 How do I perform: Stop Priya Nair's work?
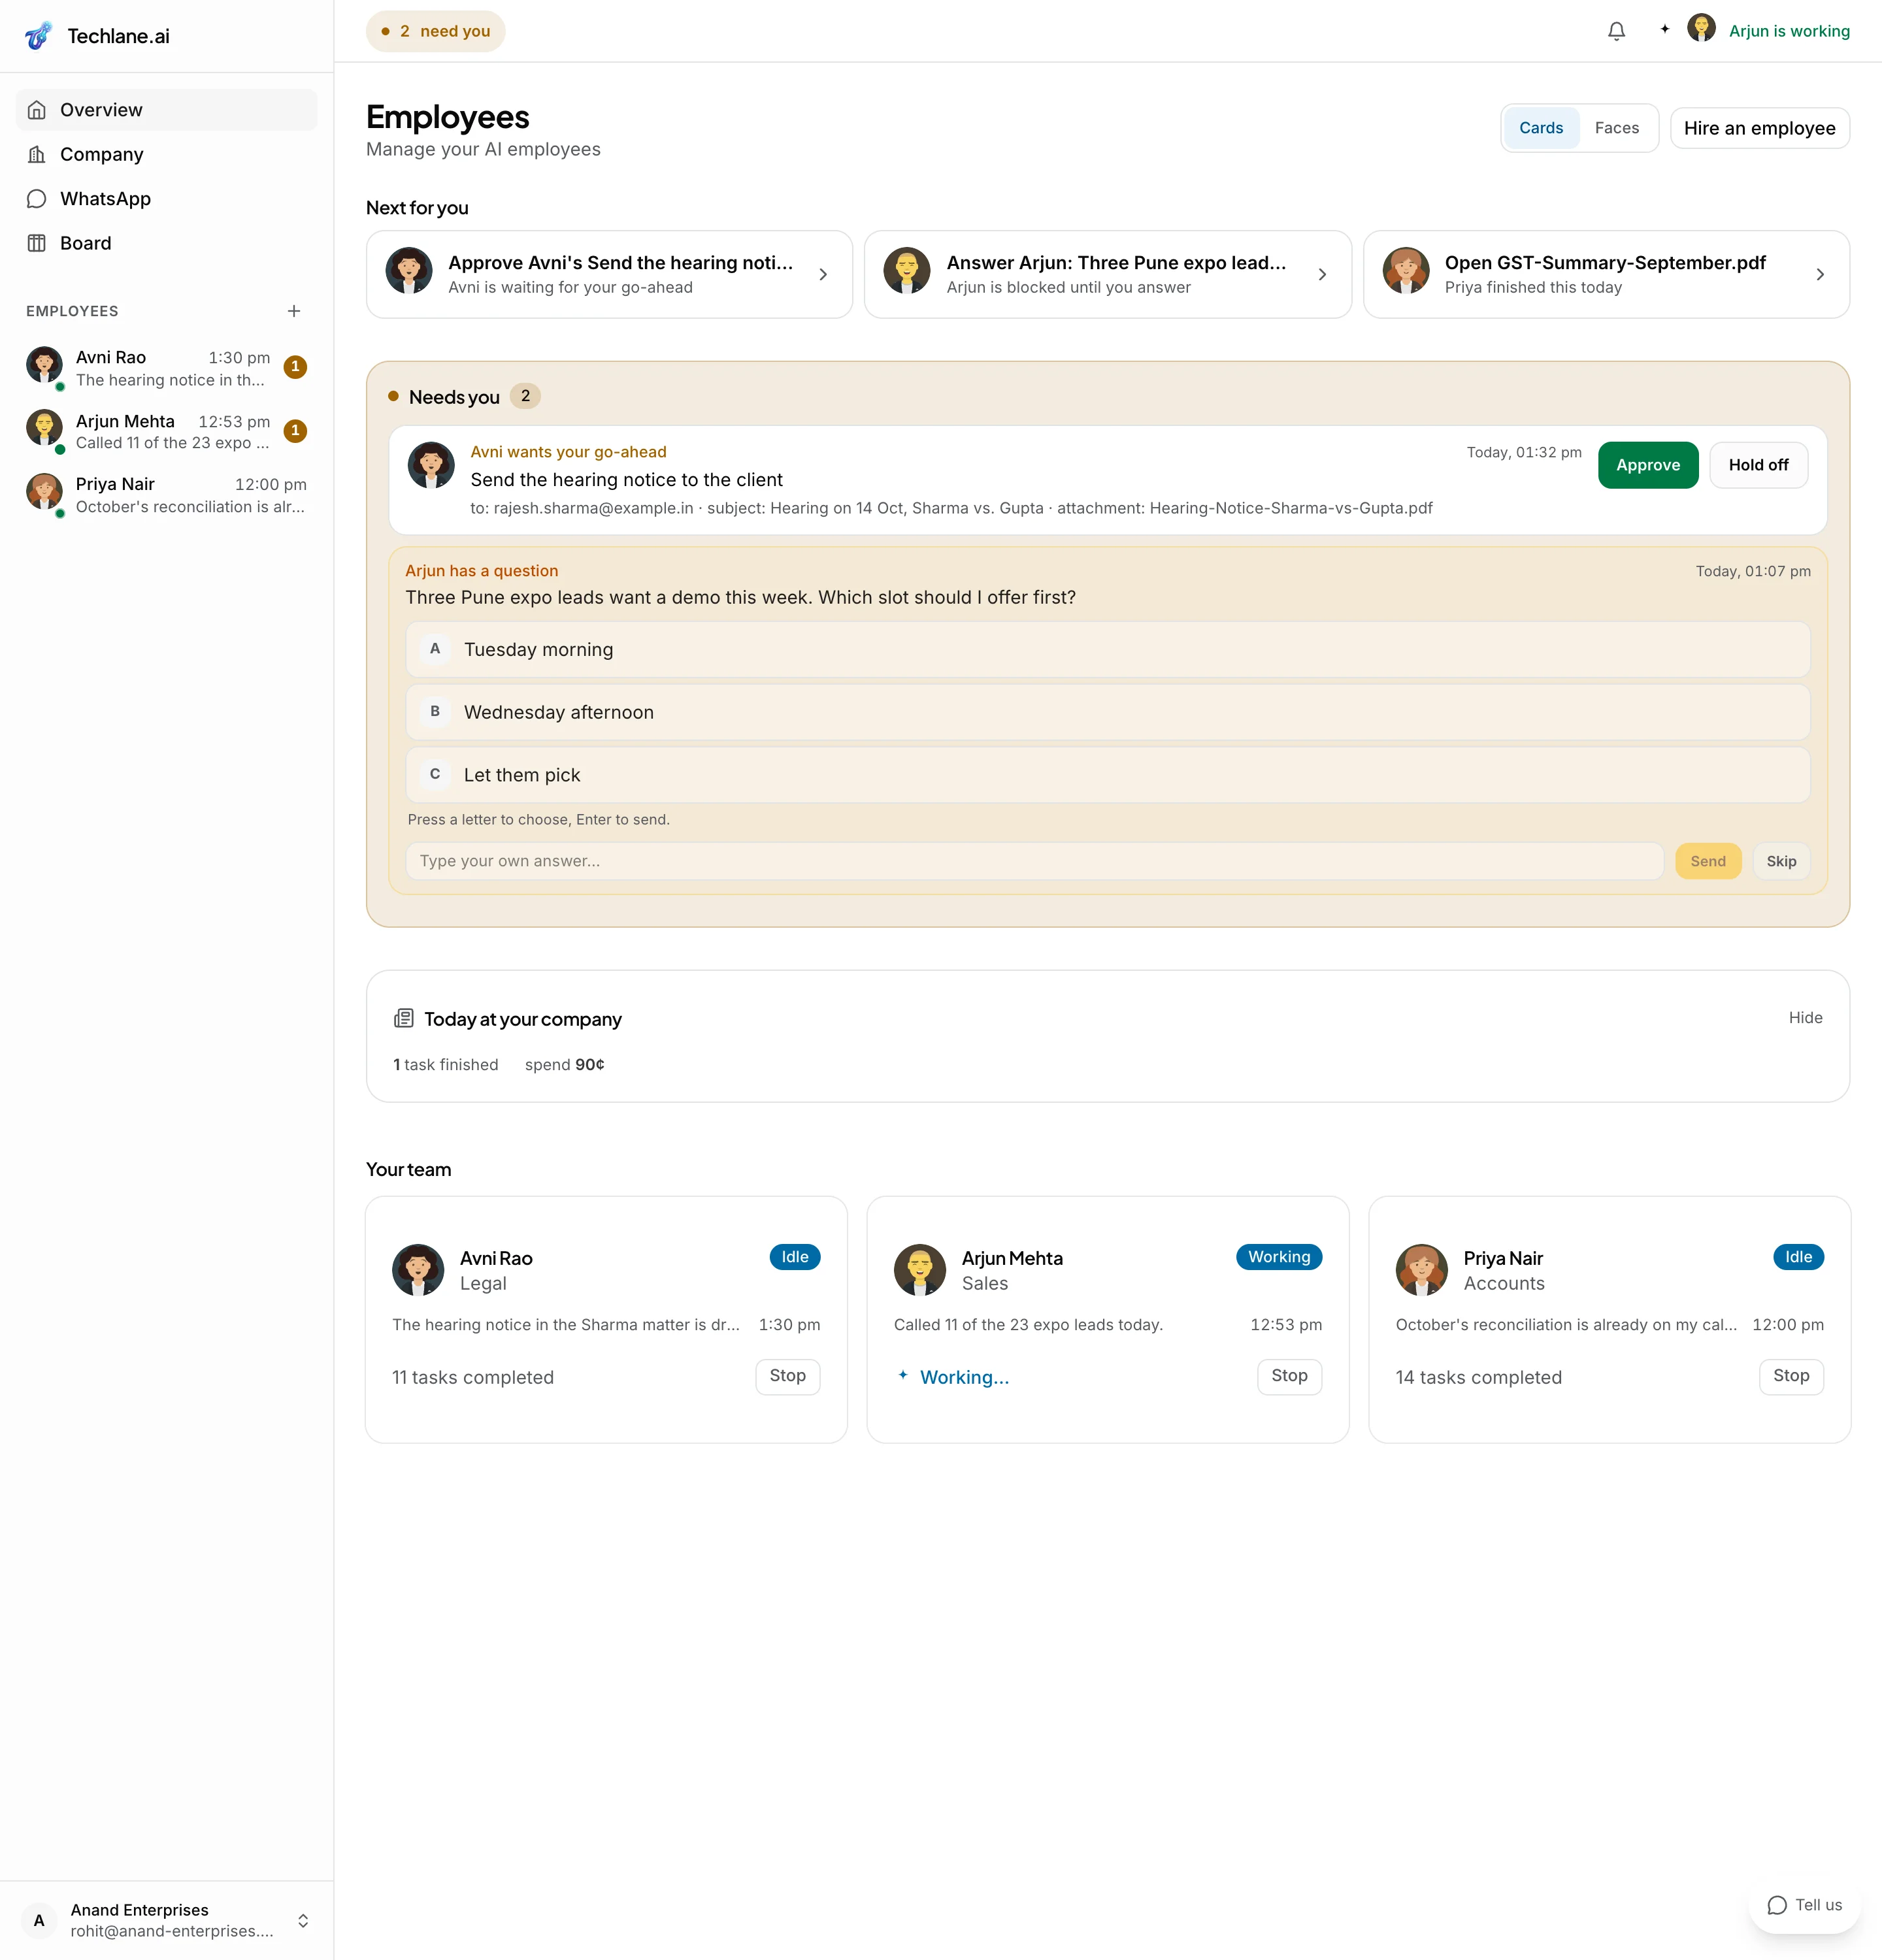point(1791,1376)
